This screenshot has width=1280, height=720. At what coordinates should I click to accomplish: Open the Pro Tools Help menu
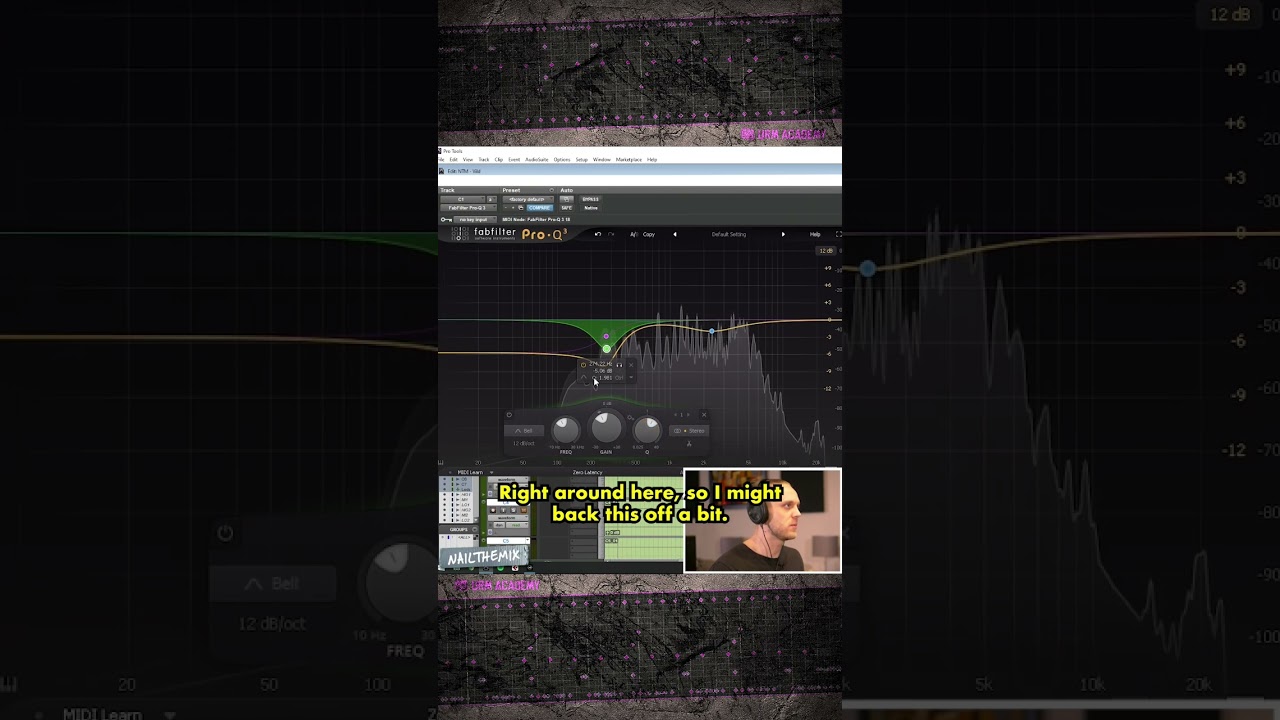[652, 160]
